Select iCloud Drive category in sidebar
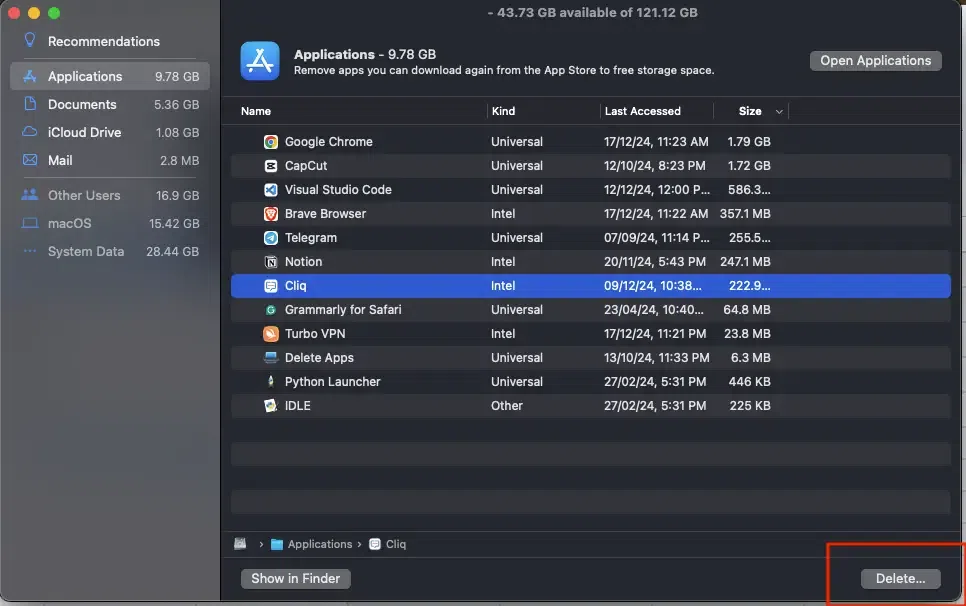966x606 pixels. [110, 132]
